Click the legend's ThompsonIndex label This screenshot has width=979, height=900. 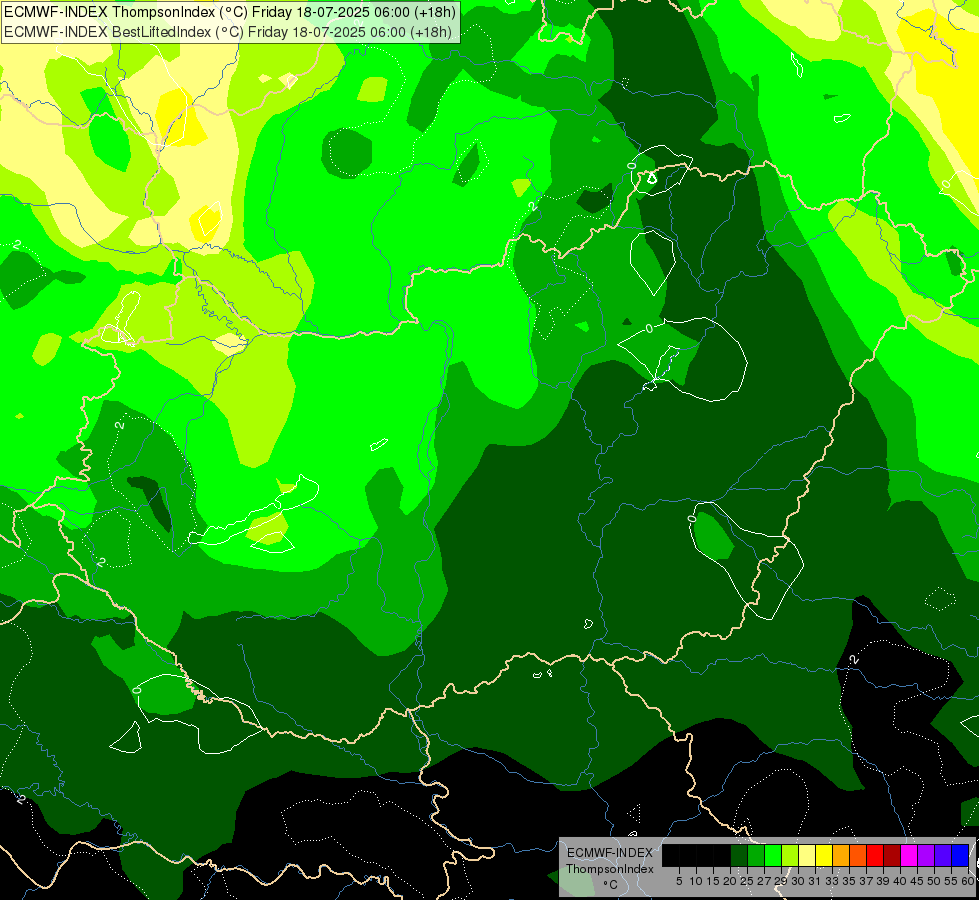coord(610,869)
